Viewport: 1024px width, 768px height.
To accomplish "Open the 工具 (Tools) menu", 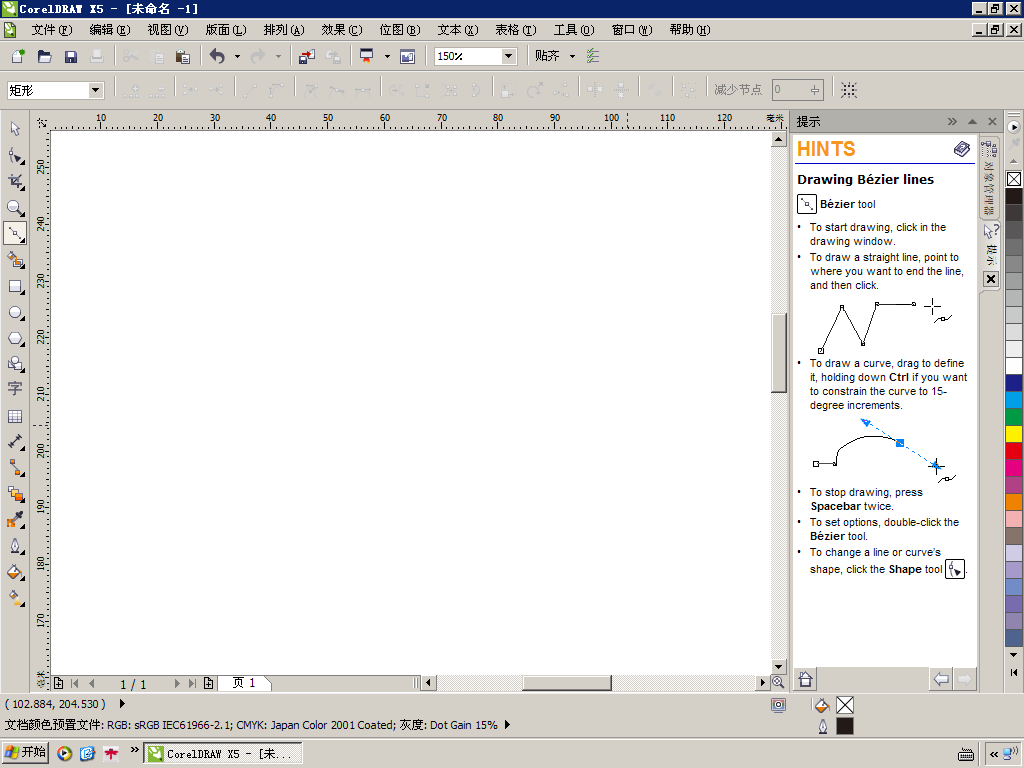I will (574, 30).
